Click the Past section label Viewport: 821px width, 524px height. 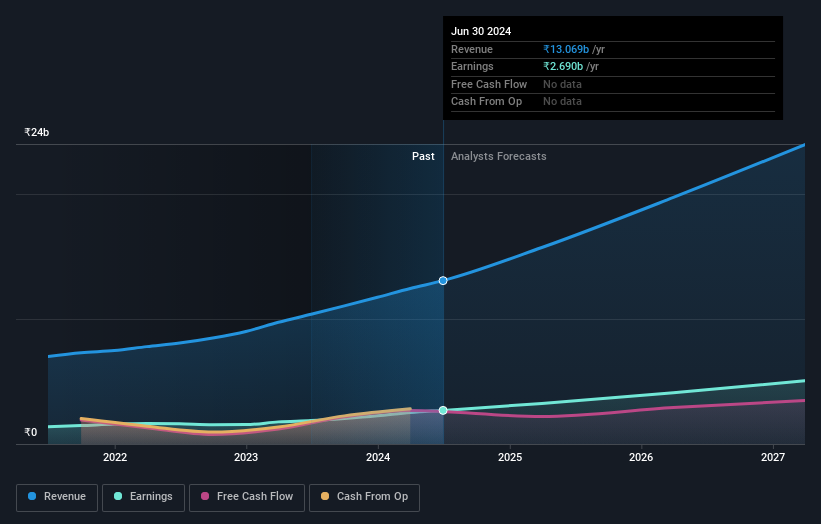tap(423, 156)
